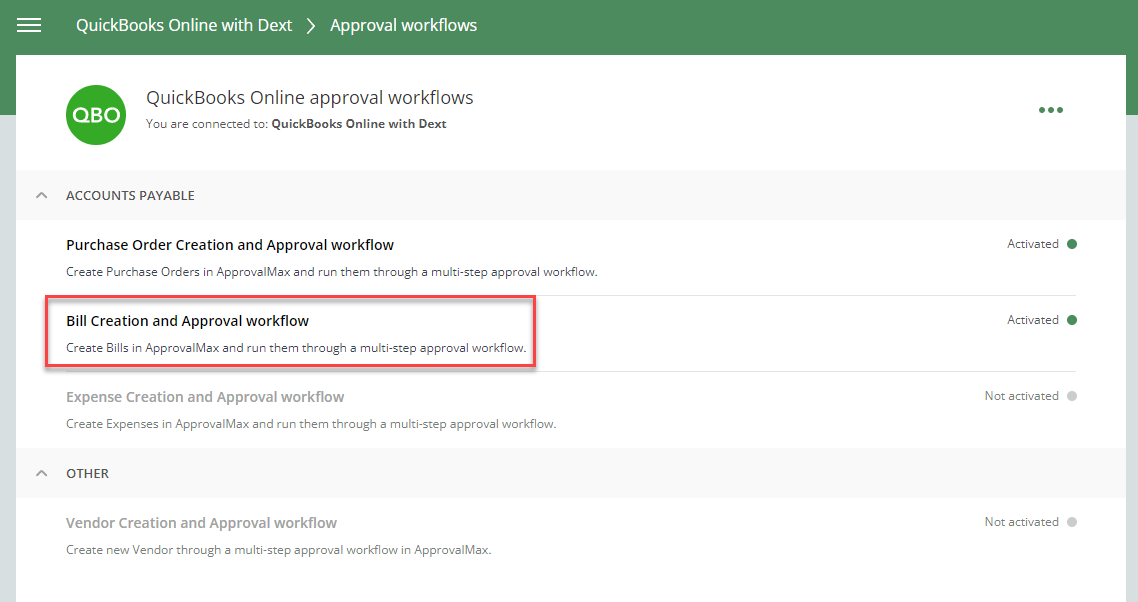Open Vendor Creation and Approval workflow
This screenshot has width=1138, height=602.
click(201, 523)
